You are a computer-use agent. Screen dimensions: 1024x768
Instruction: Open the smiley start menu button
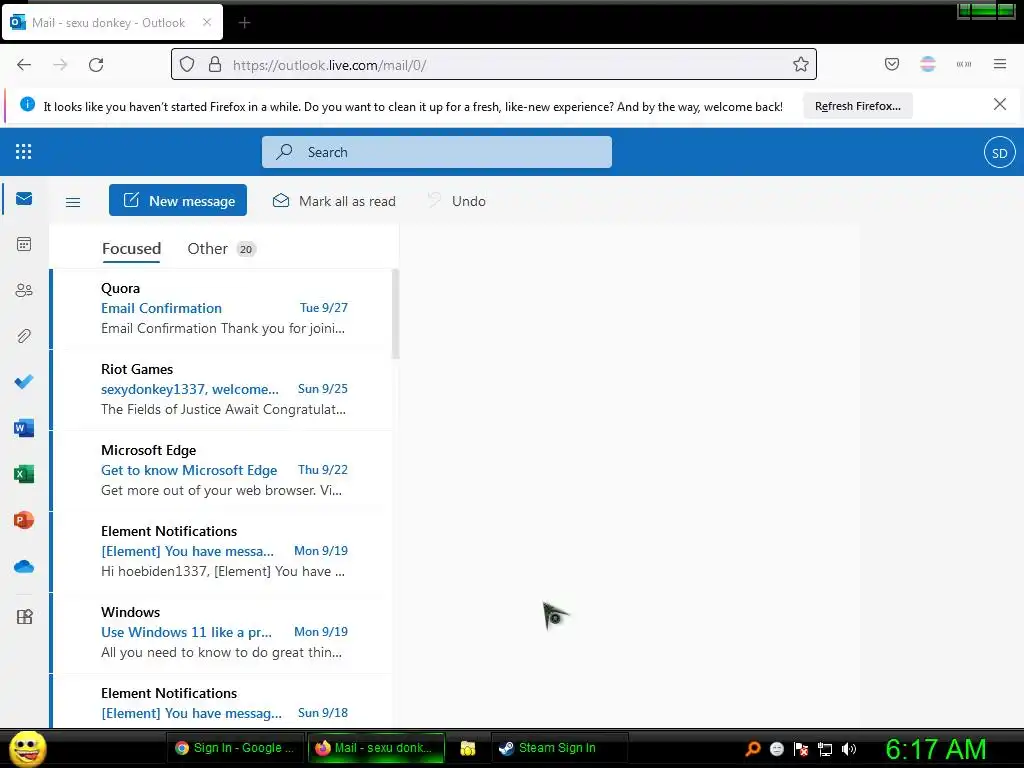tap(28, 748)
